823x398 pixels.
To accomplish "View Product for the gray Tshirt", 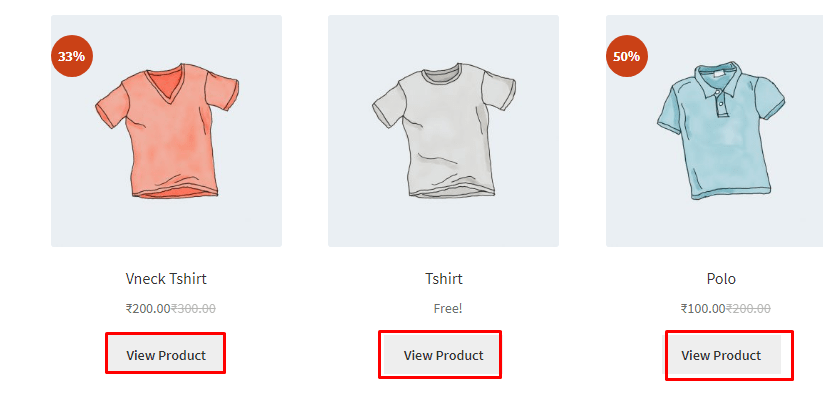I will click(x=443, y=355).
